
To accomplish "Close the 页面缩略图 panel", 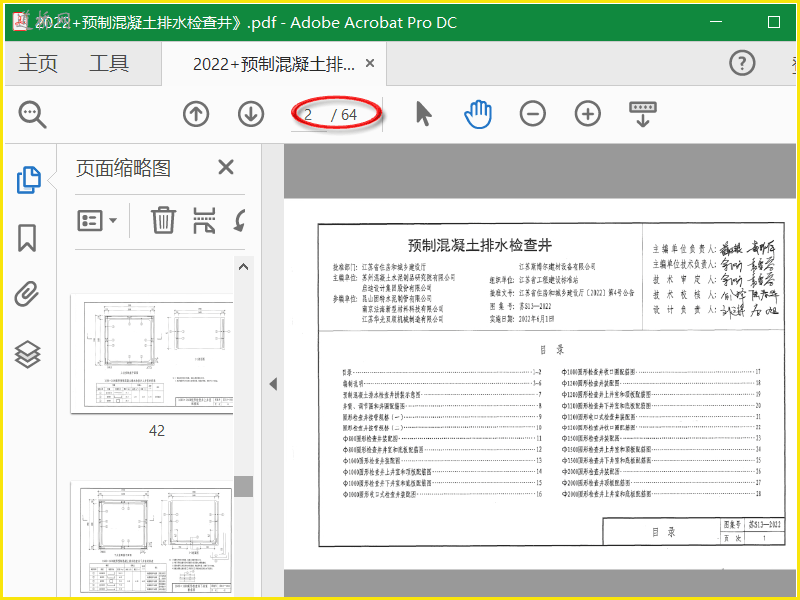I will [x=226, y=167].
